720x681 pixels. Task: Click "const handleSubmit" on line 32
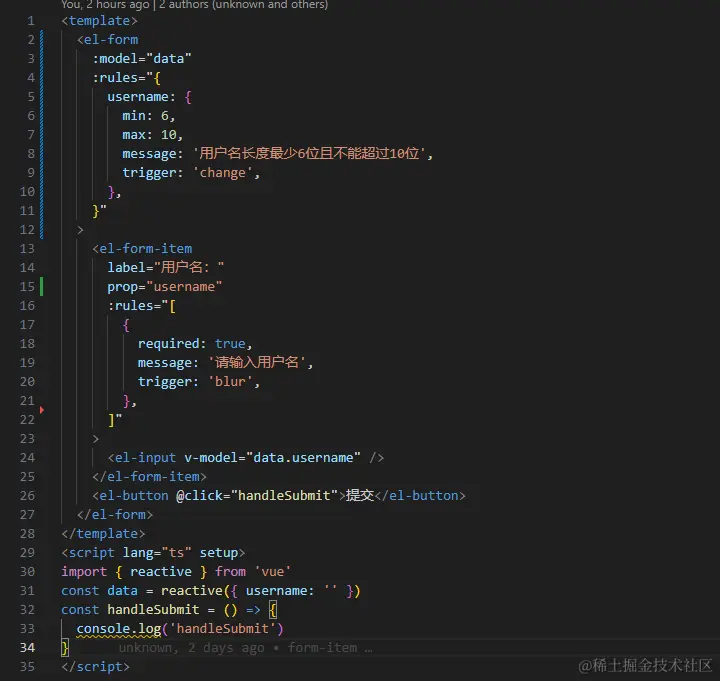(130, 609)
